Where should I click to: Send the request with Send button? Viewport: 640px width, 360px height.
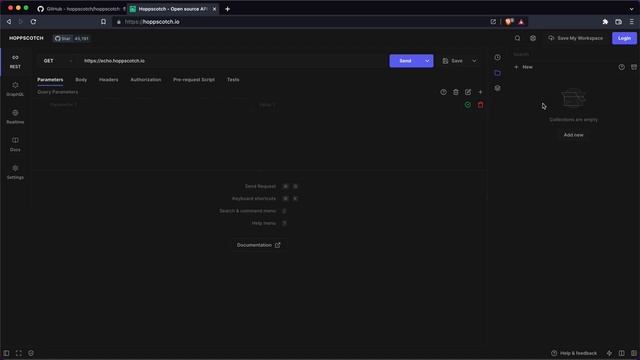405,61
